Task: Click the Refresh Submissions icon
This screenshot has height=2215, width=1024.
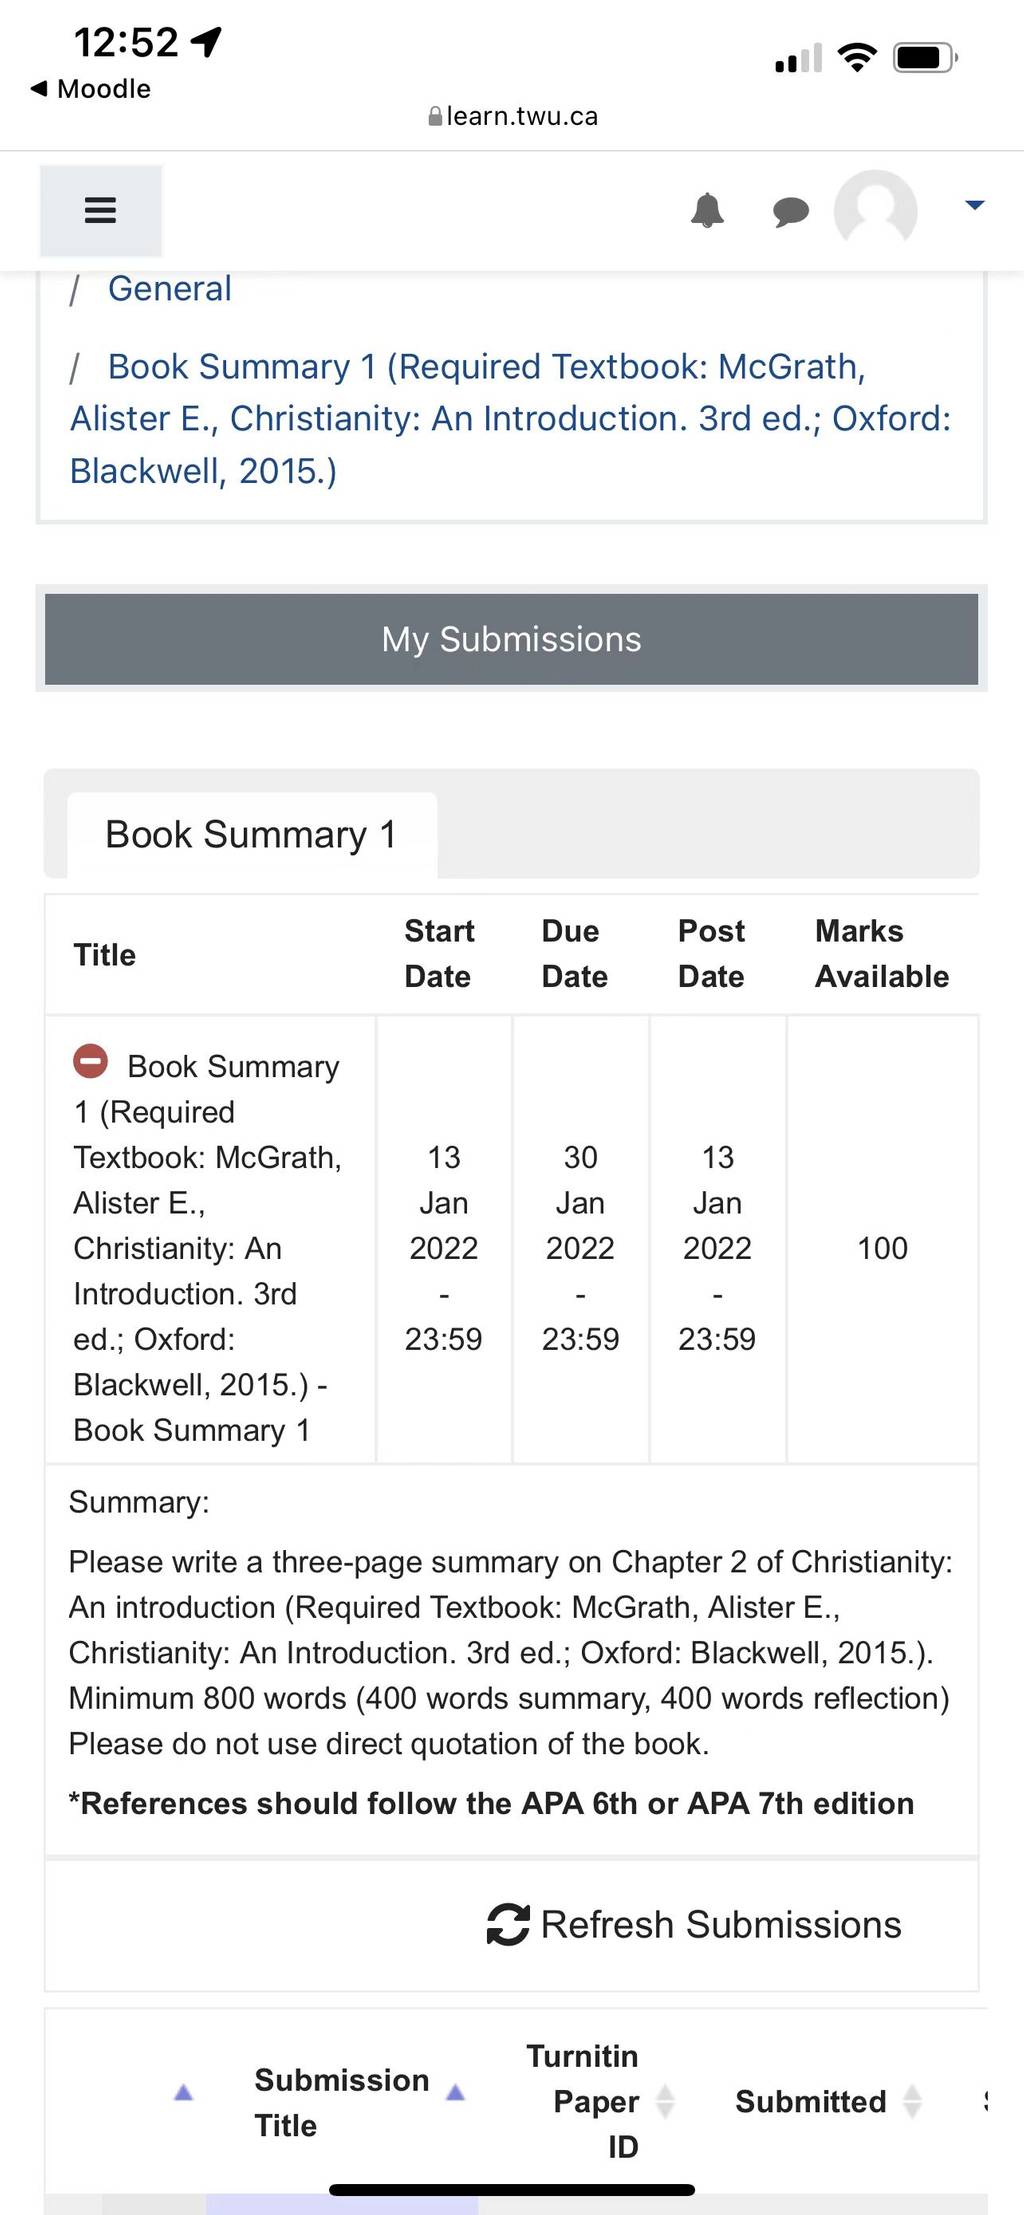Action: pos(508,1924)
